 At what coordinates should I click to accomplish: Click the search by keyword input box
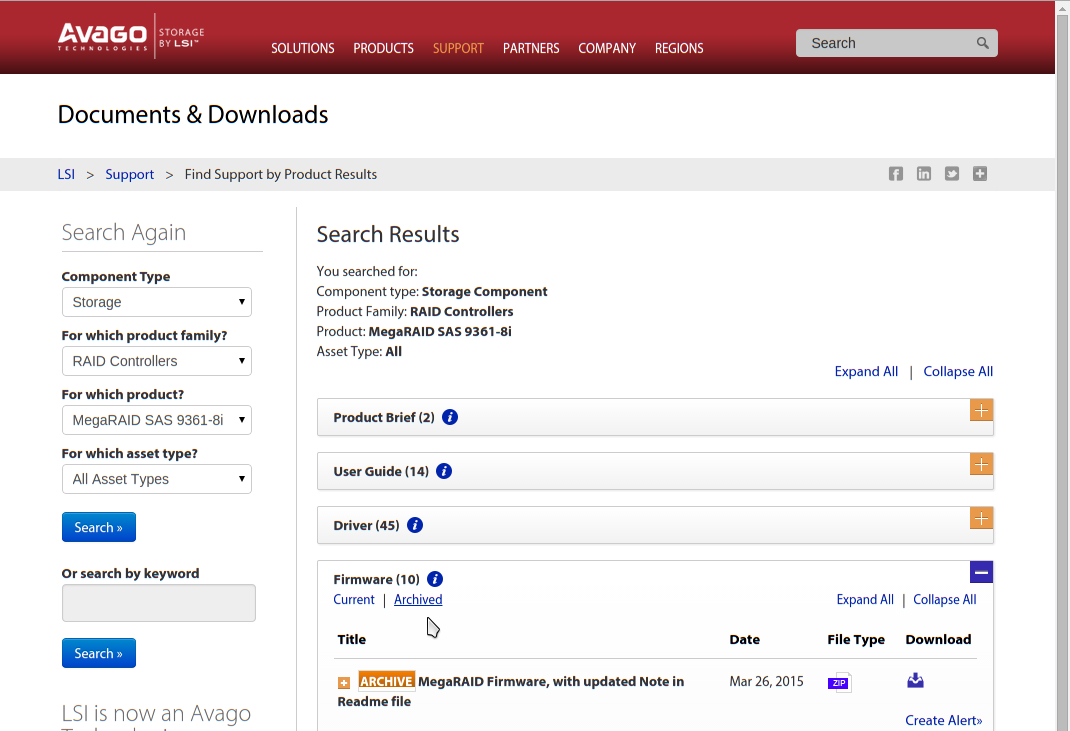click(x=159, y=603)
